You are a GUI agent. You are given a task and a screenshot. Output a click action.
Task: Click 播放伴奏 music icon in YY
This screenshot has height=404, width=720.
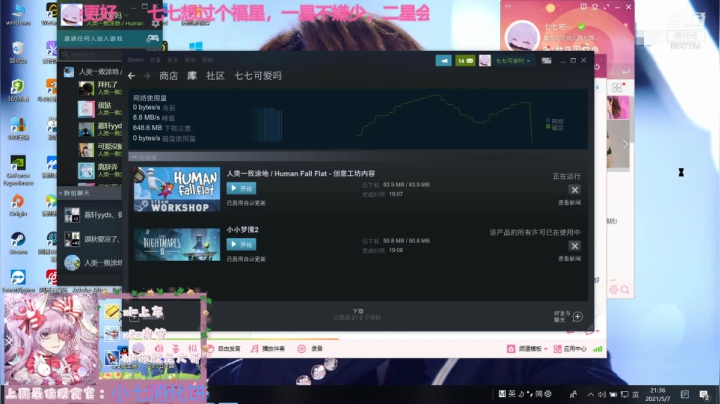coord(255,349)
